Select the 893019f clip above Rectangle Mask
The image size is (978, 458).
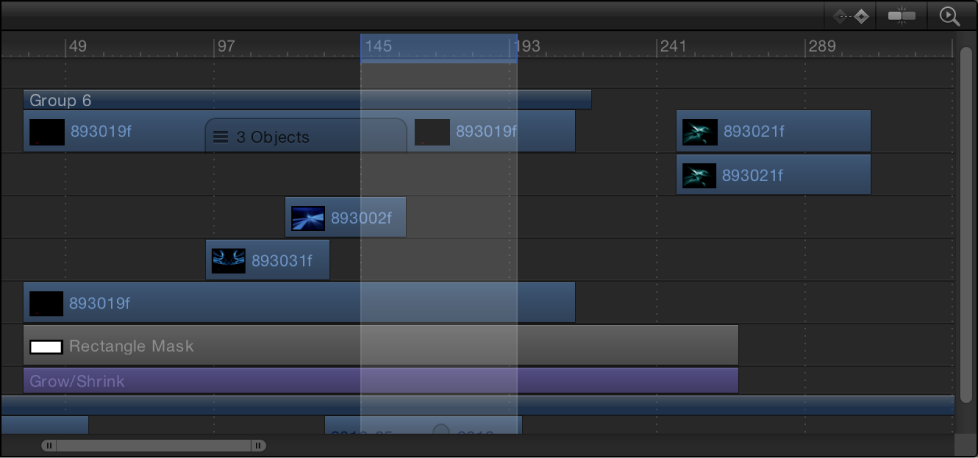coord(299,303)
